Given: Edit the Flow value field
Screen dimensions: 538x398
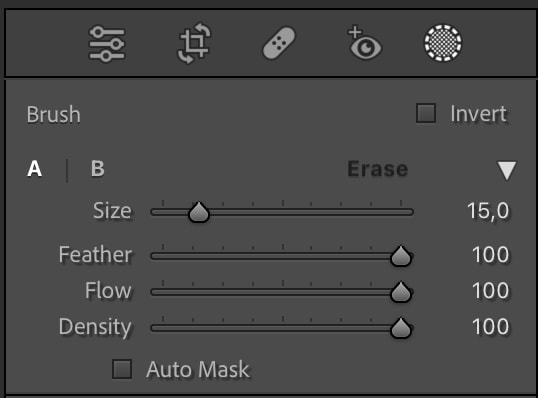Looking at the screenshot, I should (x=490, y=291).
